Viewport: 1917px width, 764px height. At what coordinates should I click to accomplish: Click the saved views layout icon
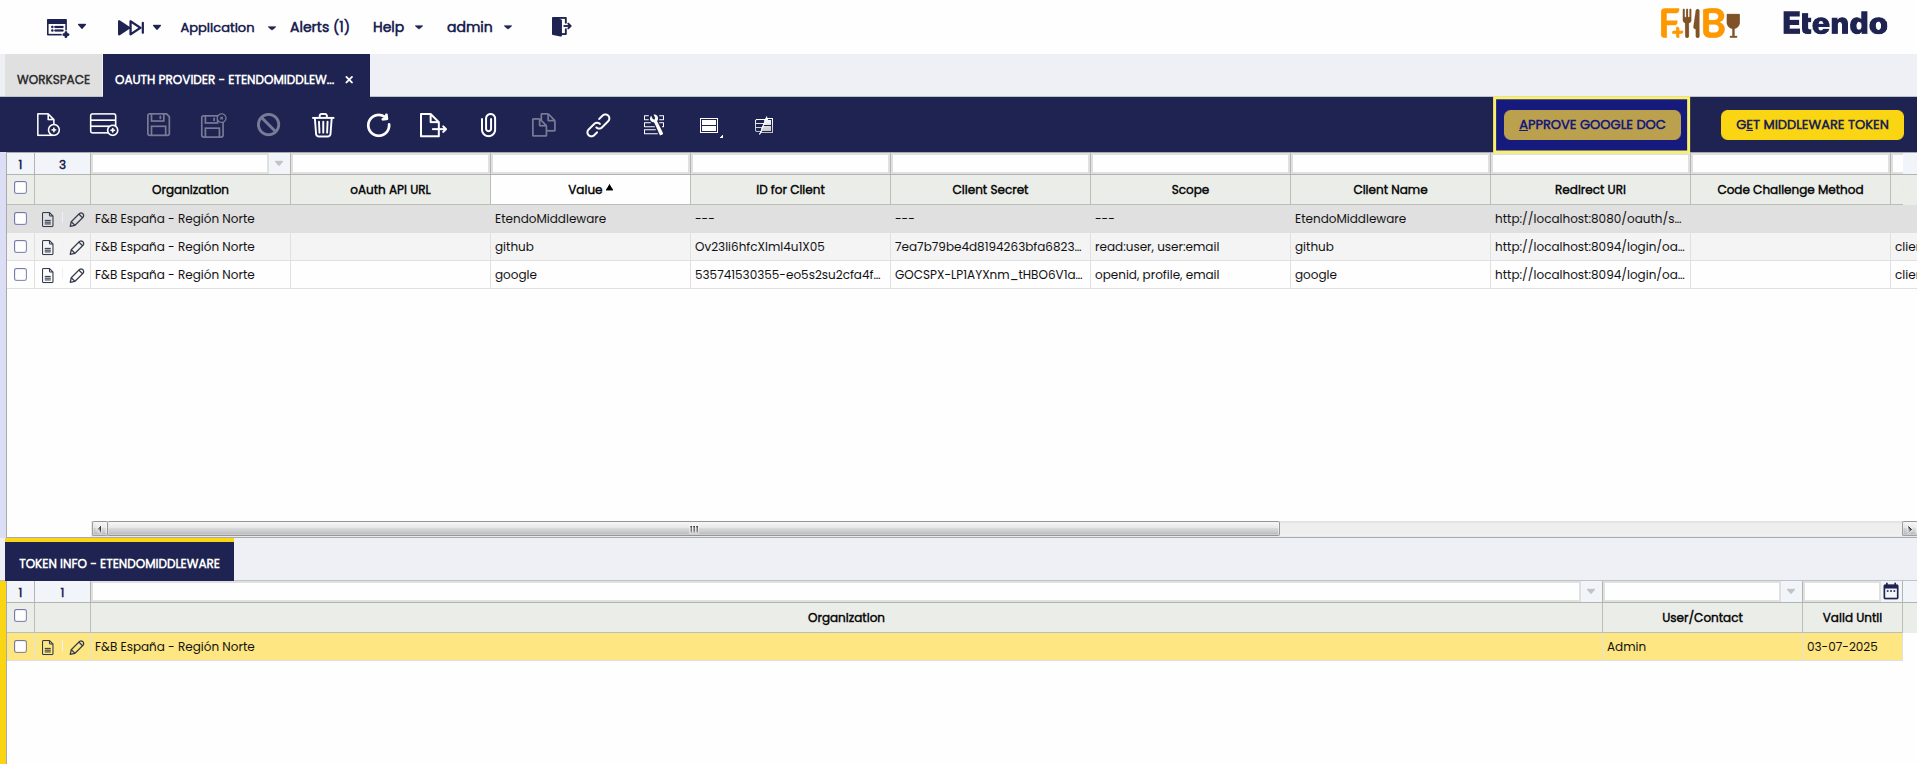(x=710, y=126)
